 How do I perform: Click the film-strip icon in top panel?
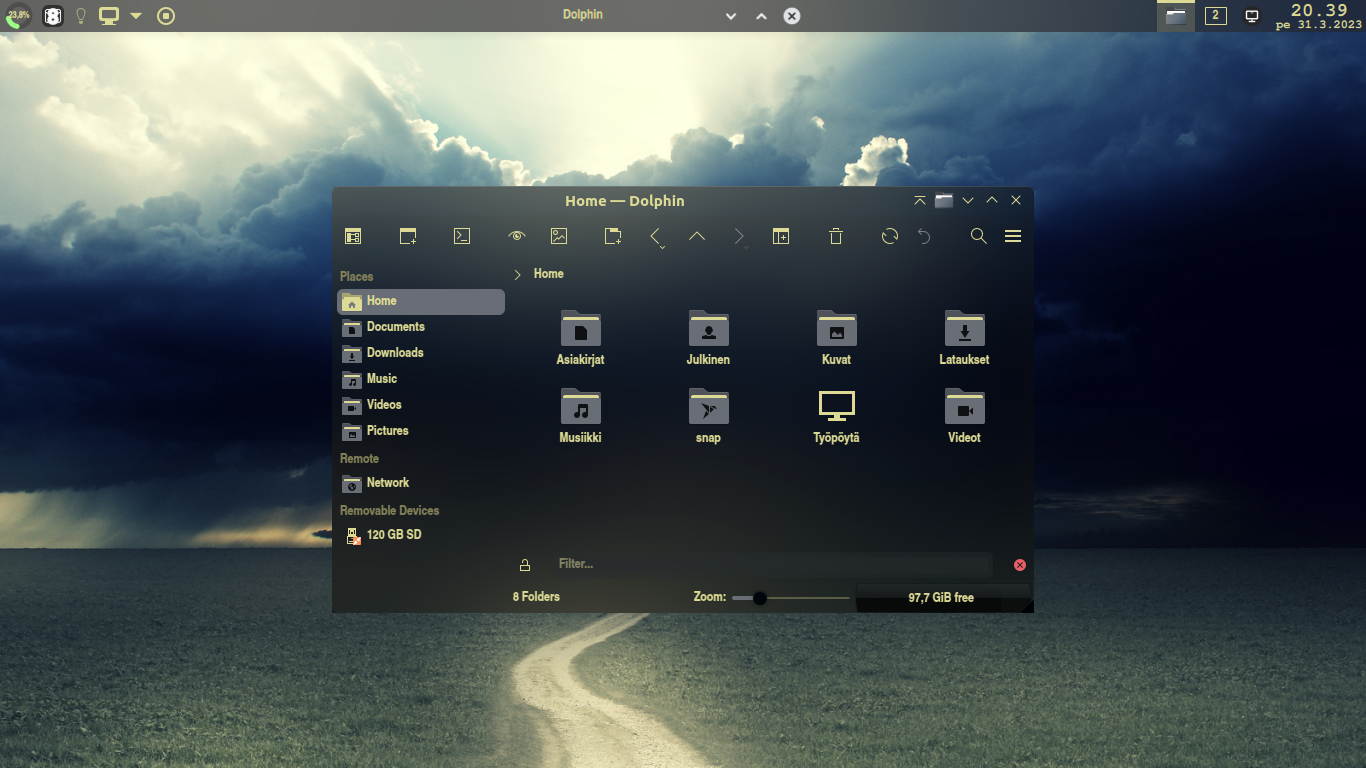[x=53, y=16]
